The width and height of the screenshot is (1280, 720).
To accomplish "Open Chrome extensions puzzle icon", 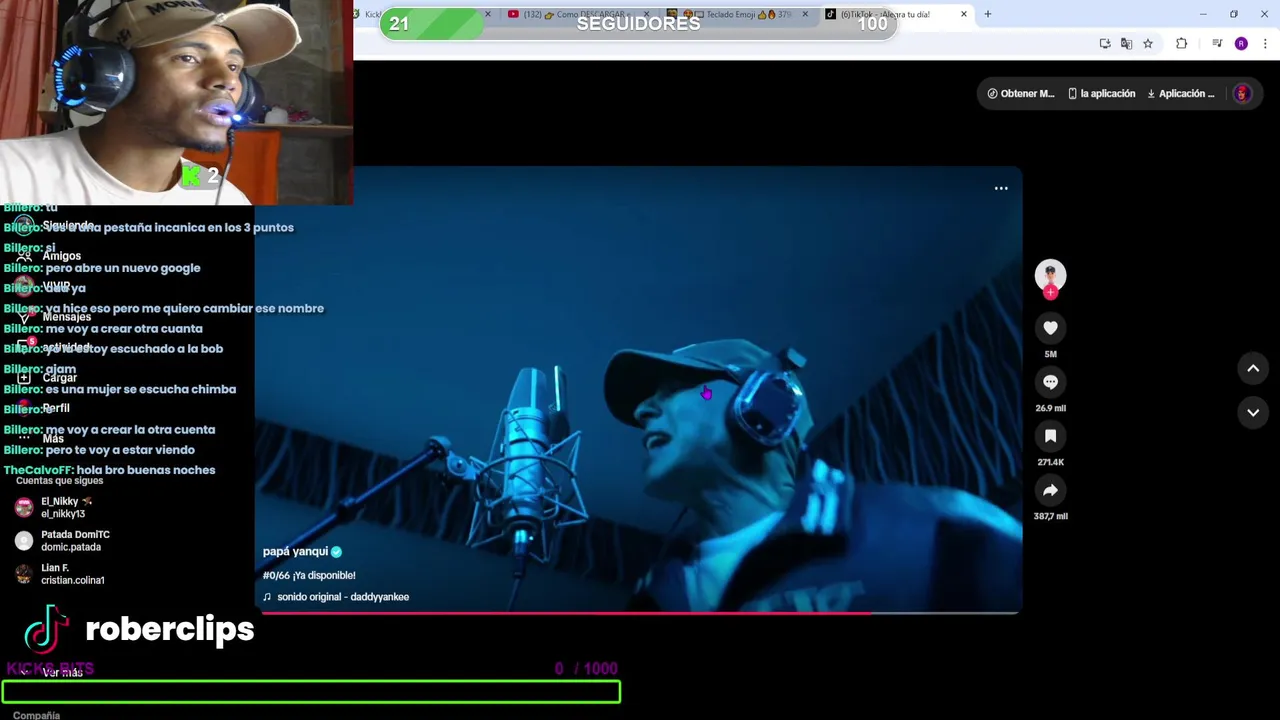I will pos(1182,44).
